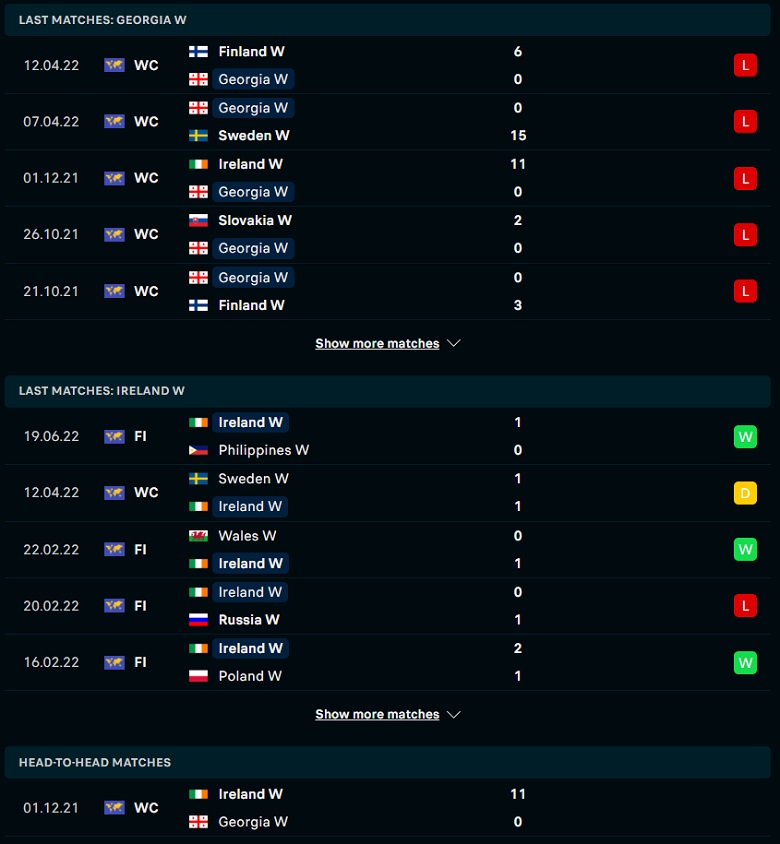The width and height of the screenshot is (780, 844).
Task: Open the Head-to-Head Matches section header
Action: pyautogui.click(x=388, y=762)
